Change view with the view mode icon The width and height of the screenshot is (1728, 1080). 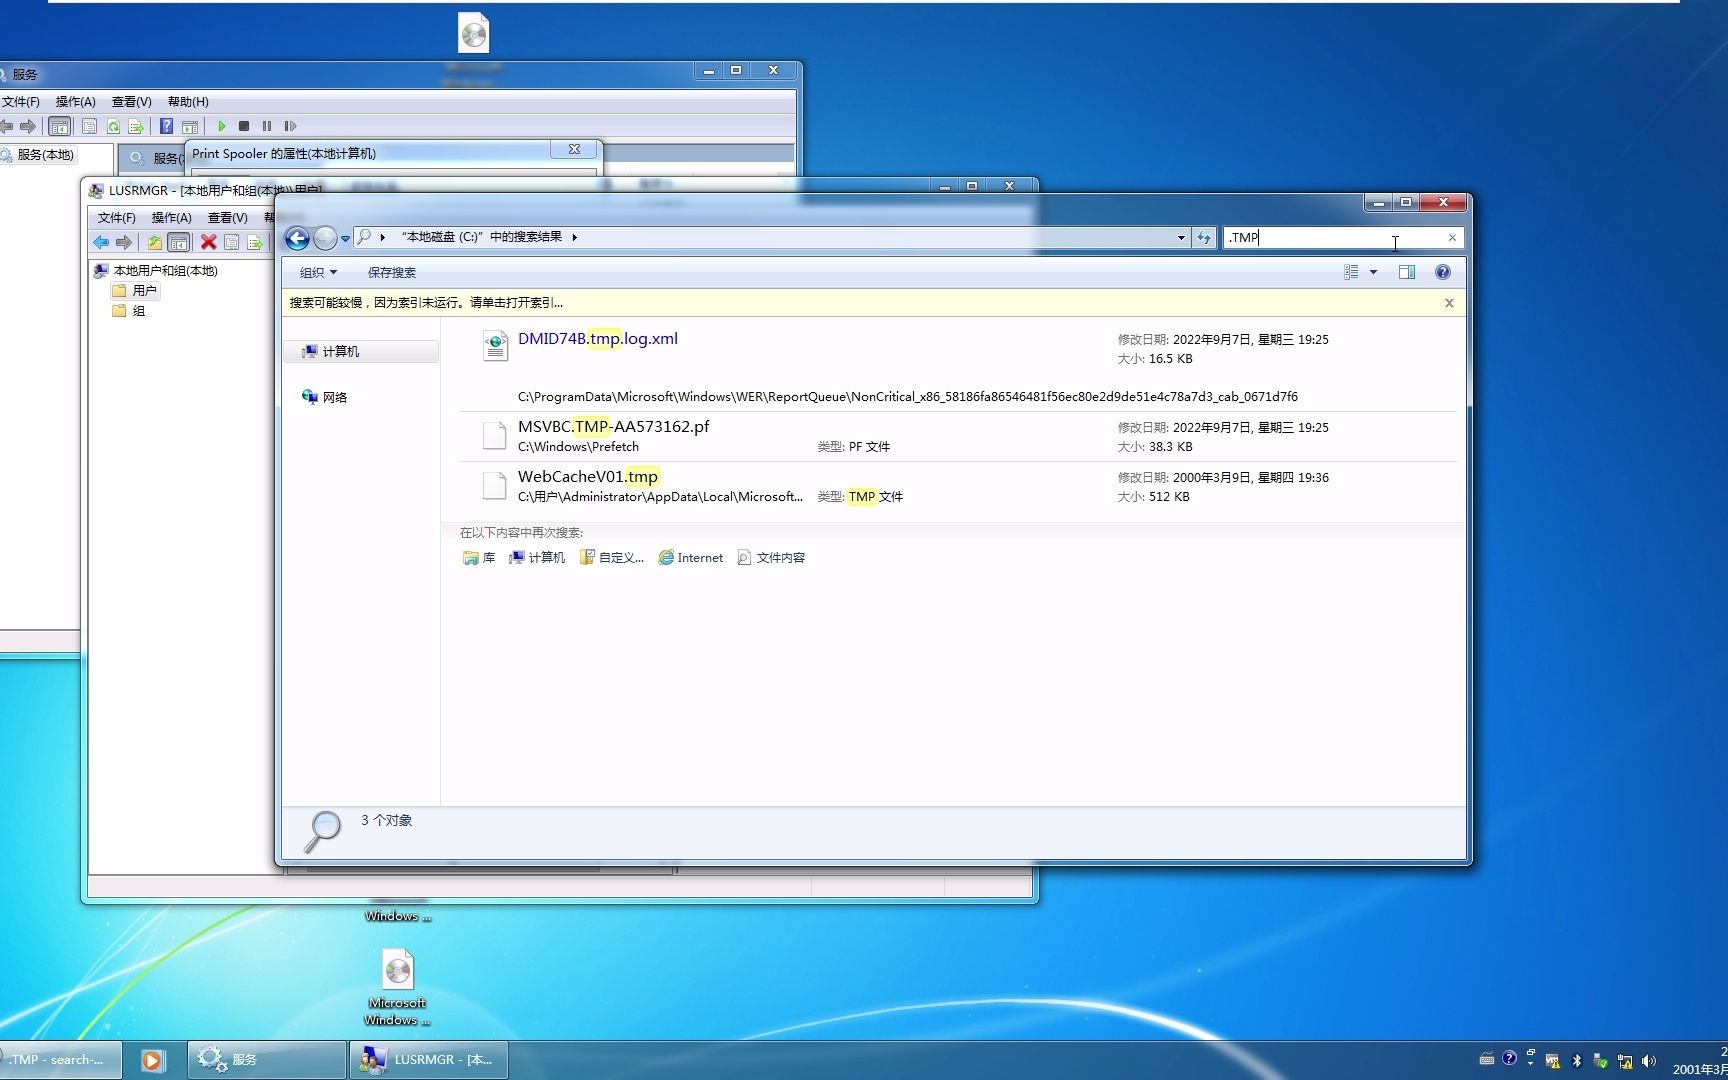click(1351, 272)
